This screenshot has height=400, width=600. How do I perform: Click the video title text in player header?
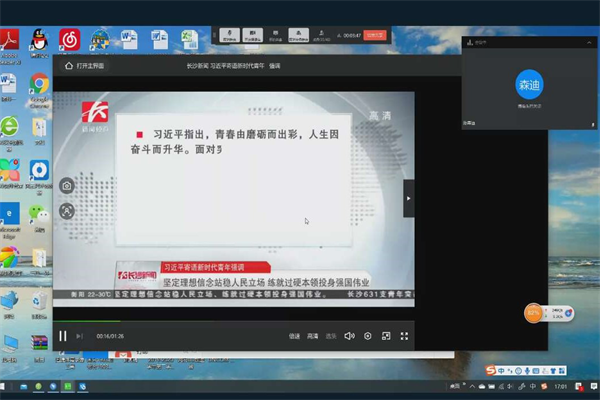pos(233,66)
